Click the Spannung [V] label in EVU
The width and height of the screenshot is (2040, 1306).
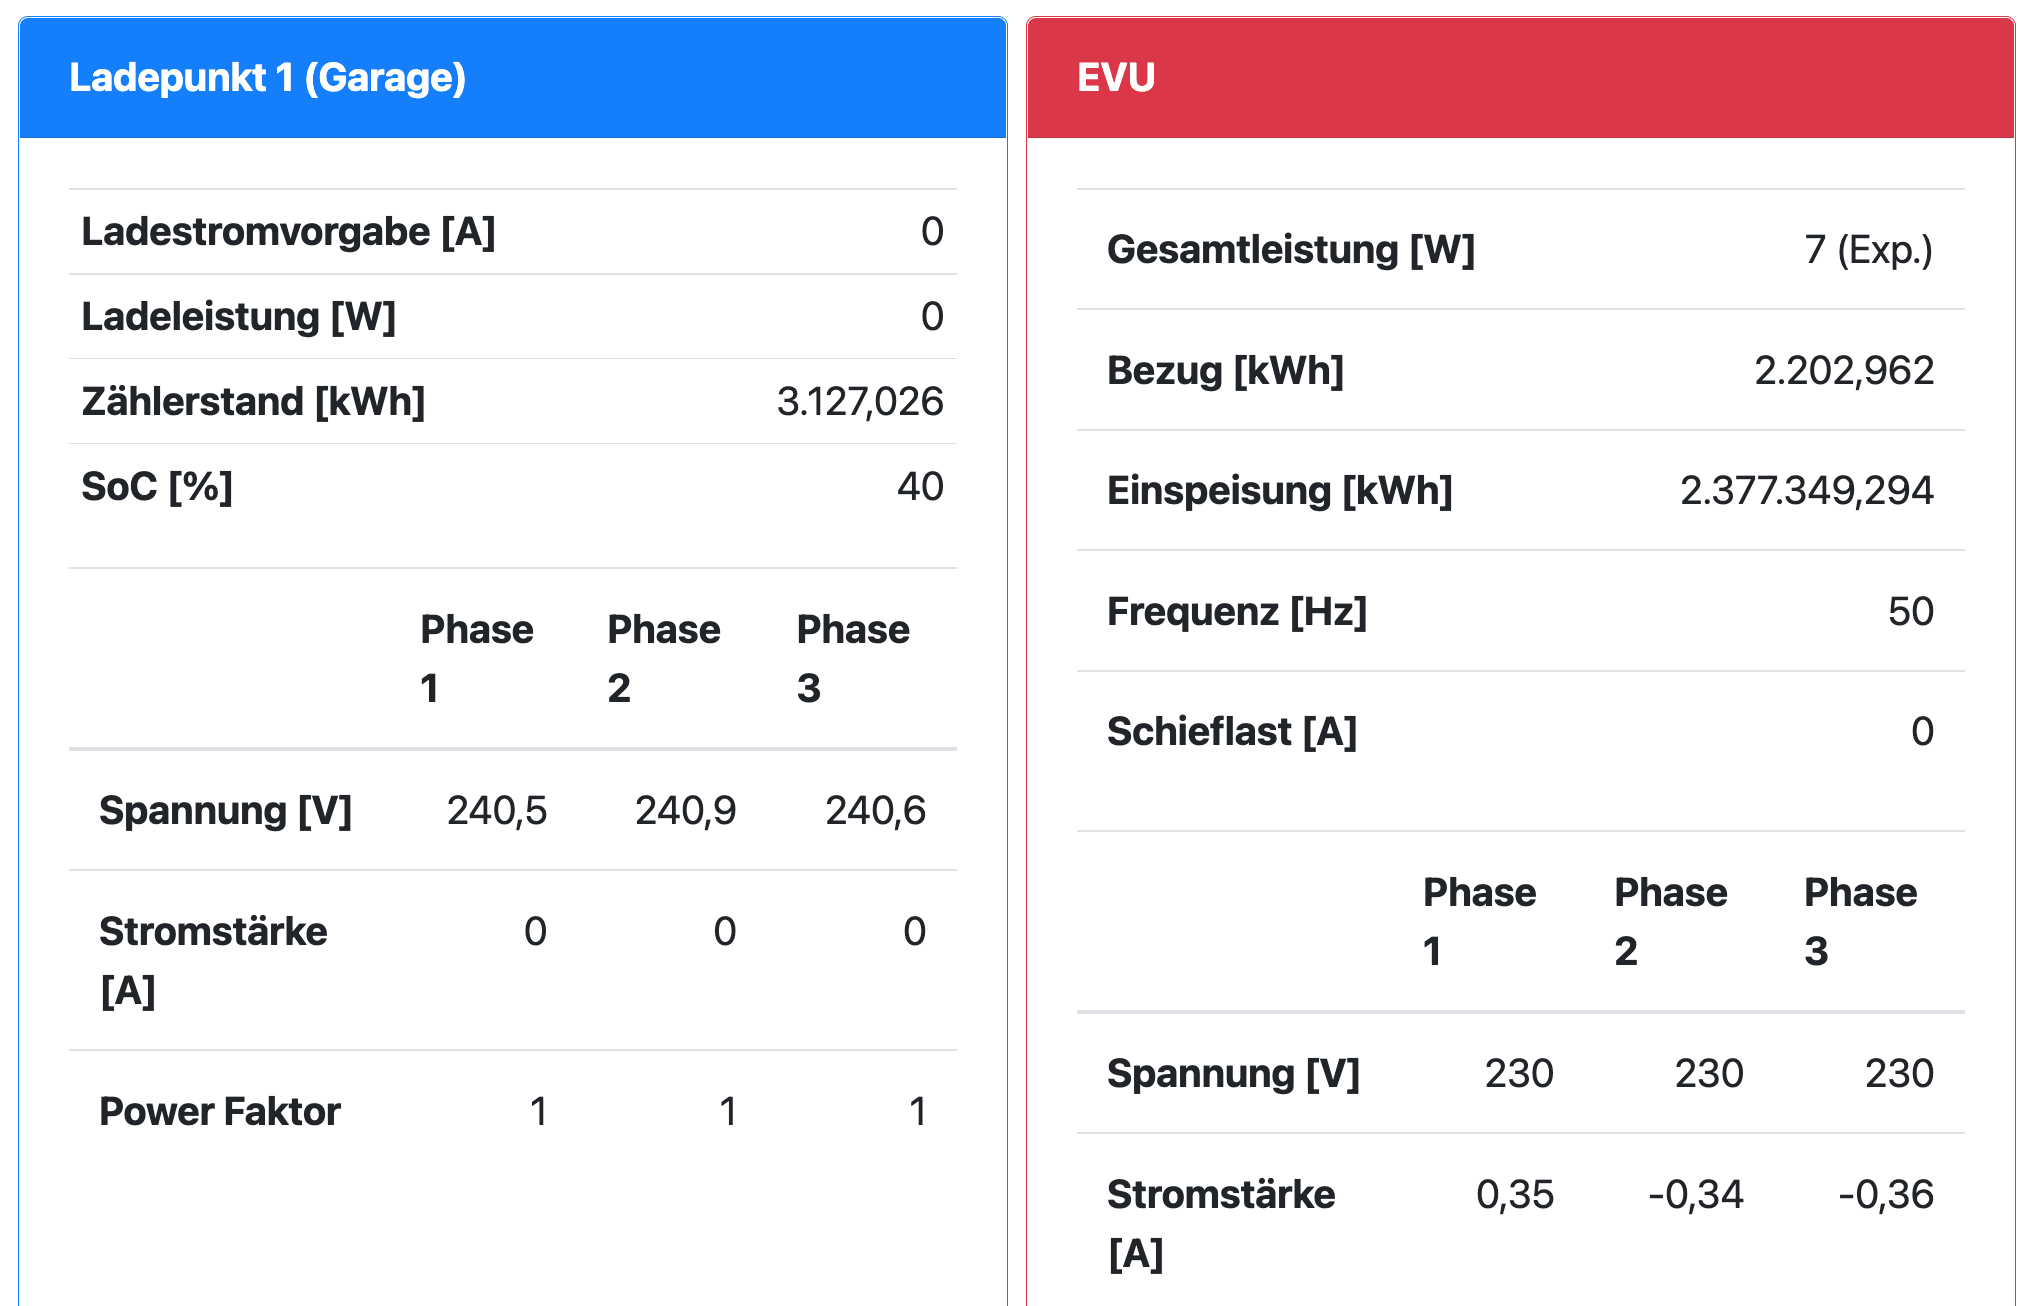pos(1233,1074)
